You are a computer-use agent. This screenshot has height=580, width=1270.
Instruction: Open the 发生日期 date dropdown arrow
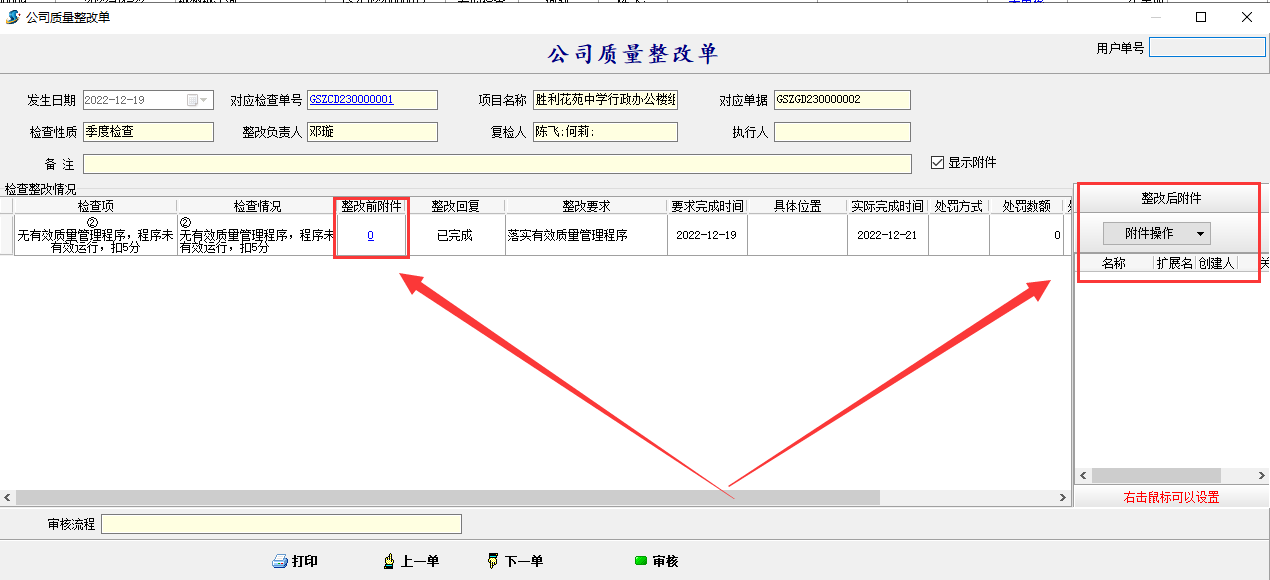tap(205, 100)
